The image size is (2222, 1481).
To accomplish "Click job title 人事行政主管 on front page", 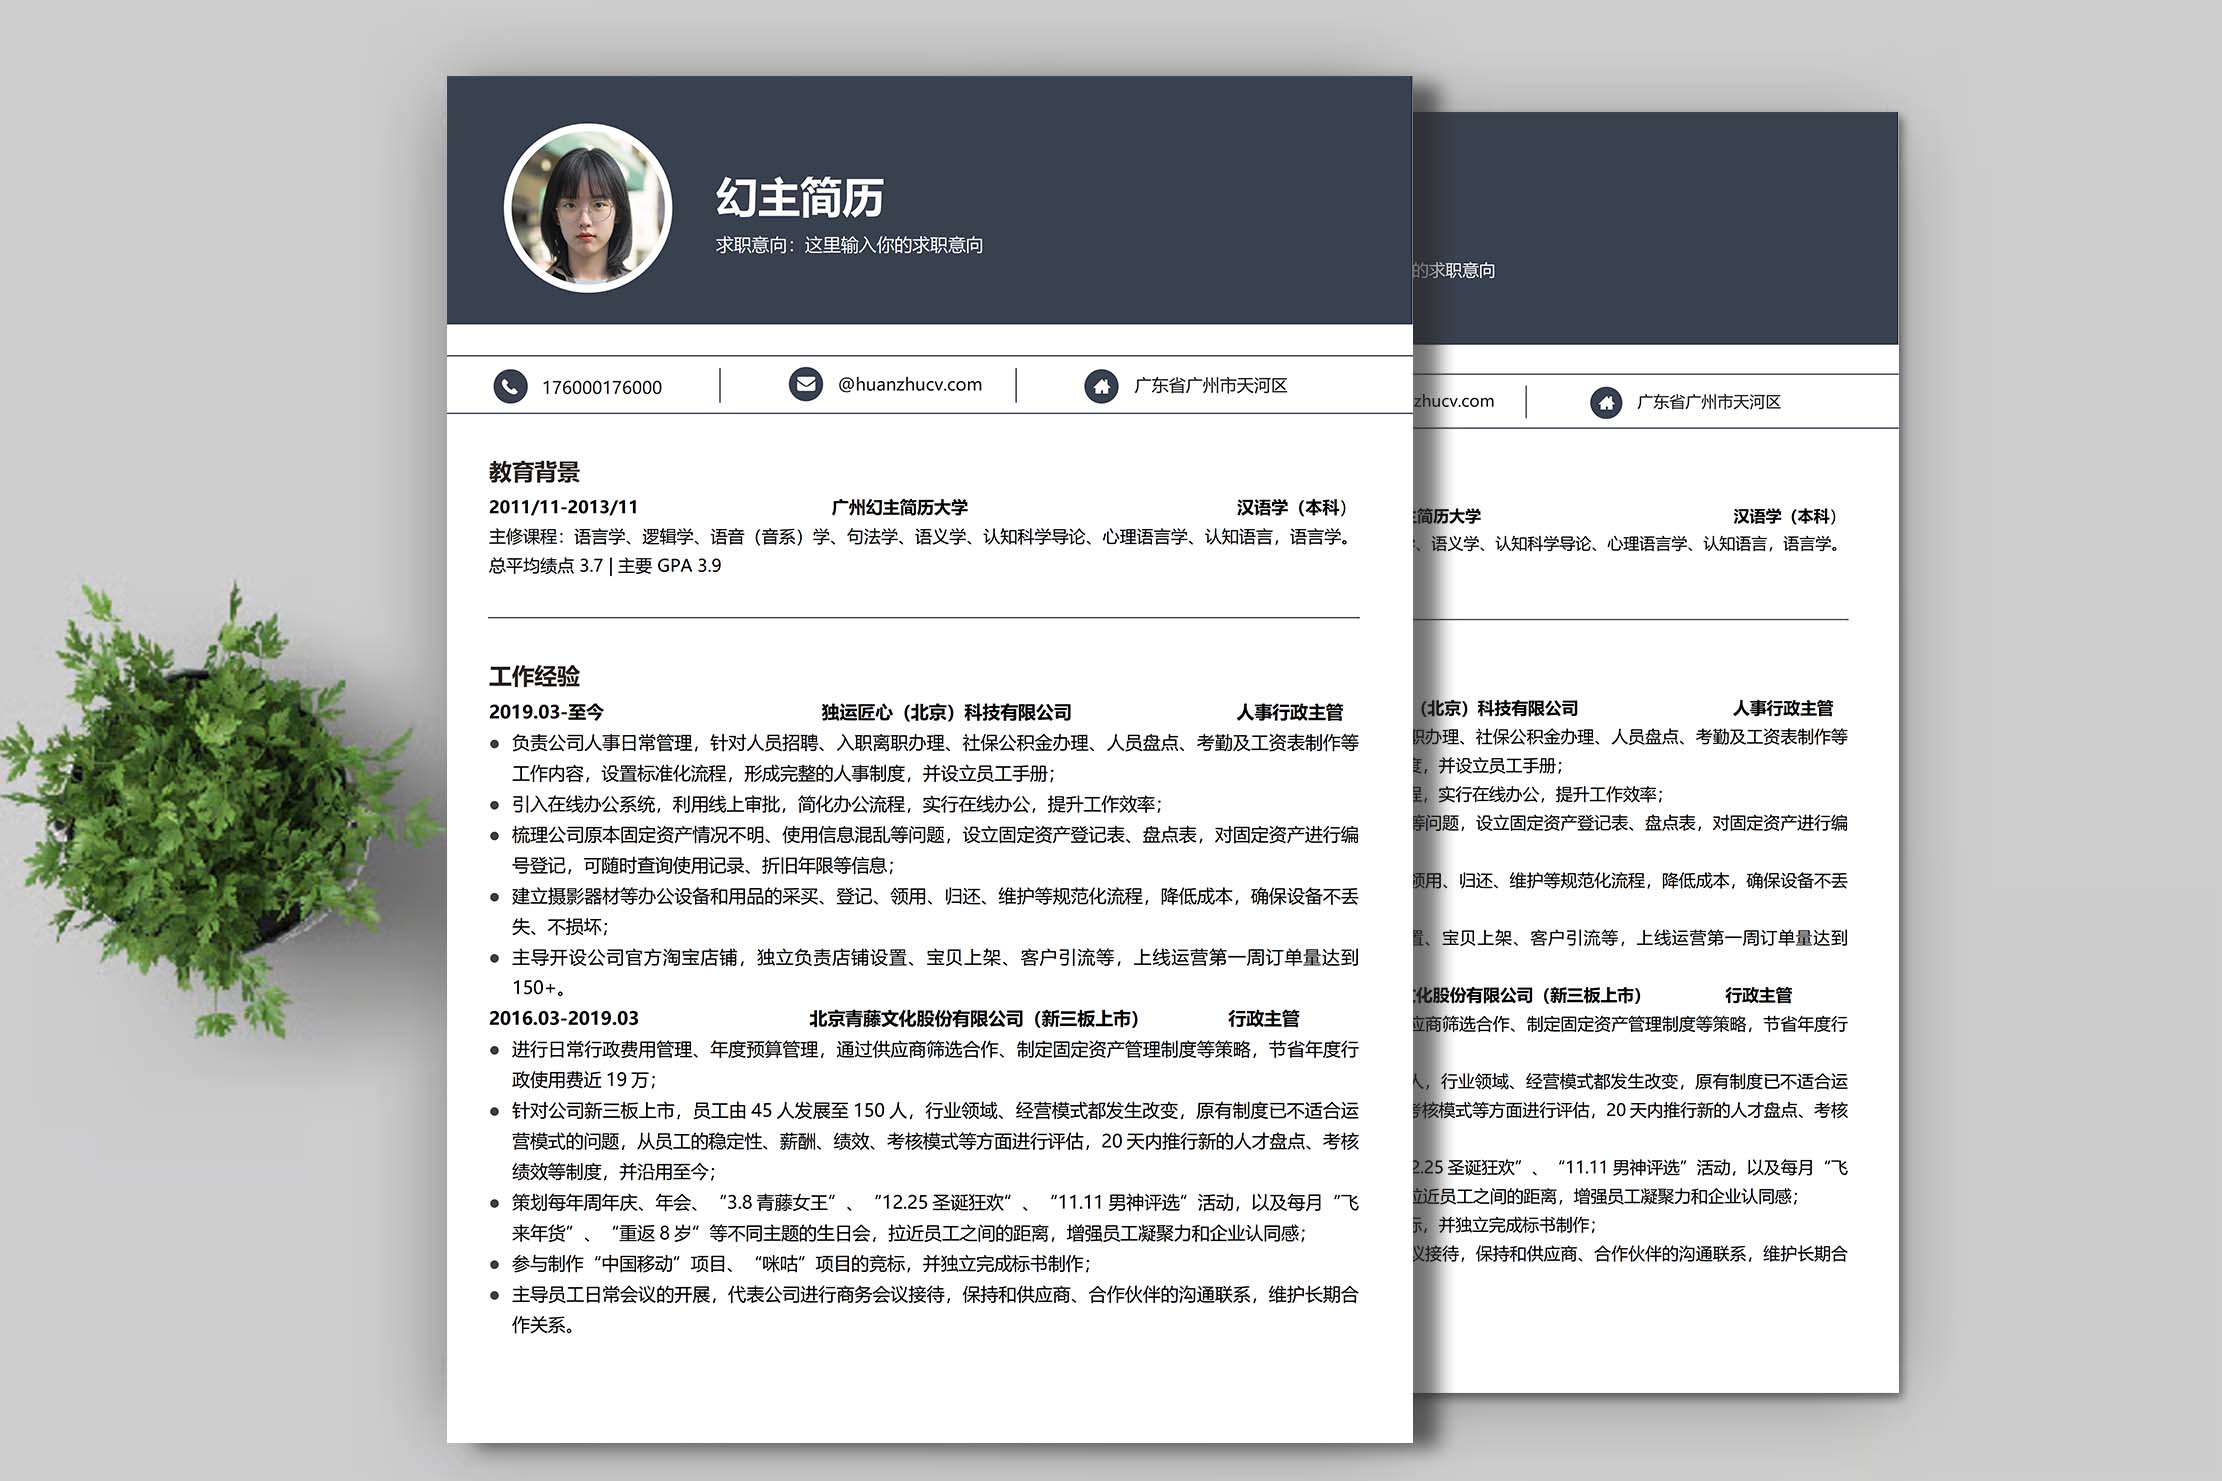I will point(1289,712).
